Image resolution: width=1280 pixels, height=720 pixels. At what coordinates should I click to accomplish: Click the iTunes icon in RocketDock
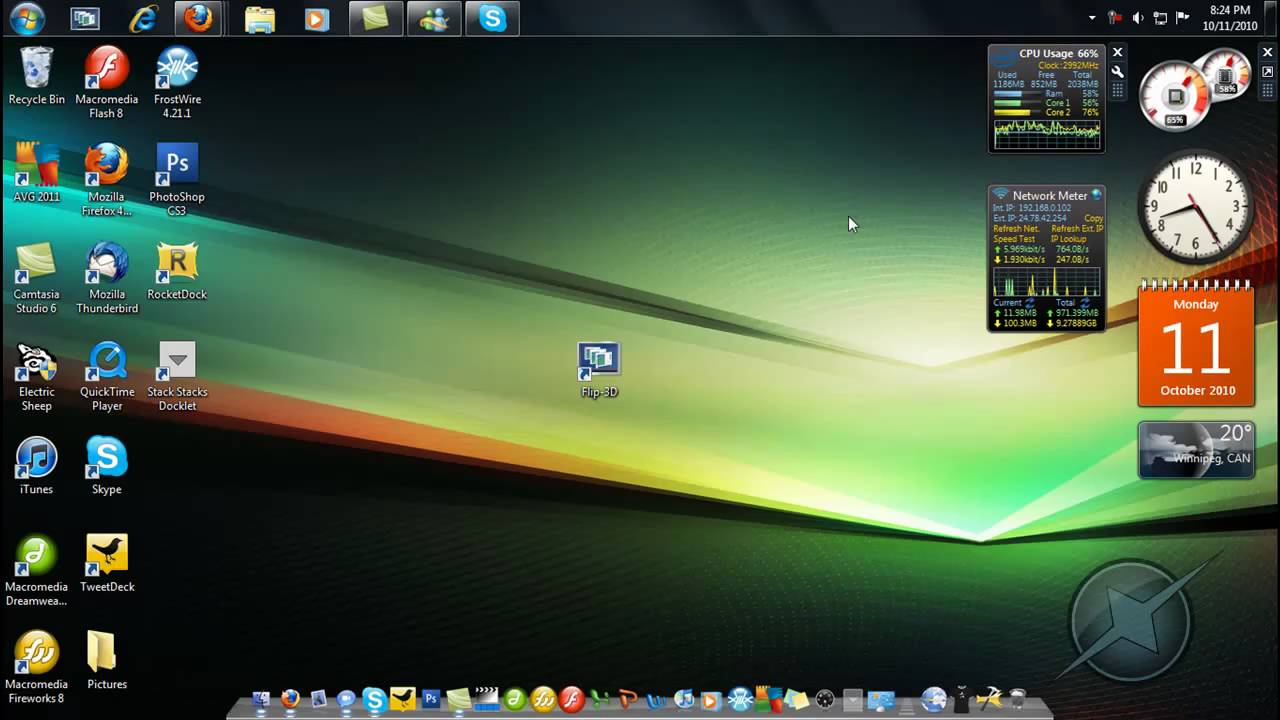point(684,699)
